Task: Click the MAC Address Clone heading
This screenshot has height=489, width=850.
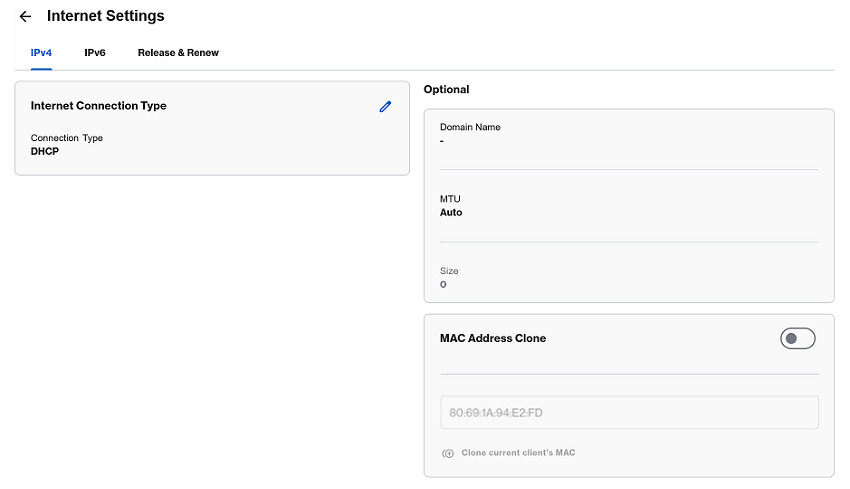Action: point(493,338)
